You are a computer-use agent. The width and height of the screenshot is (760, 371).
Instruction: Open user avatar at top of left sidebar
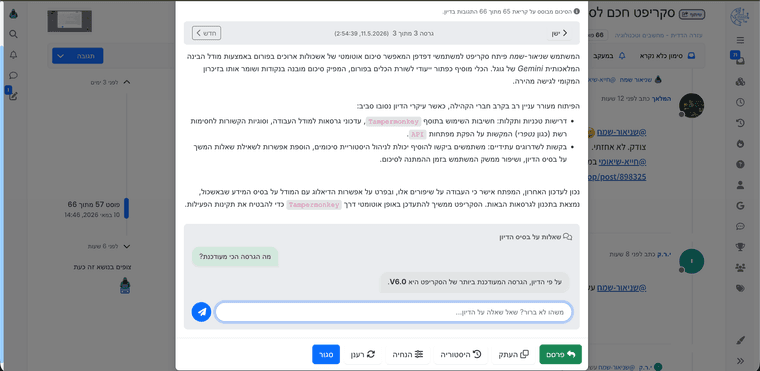coord(14,14)
